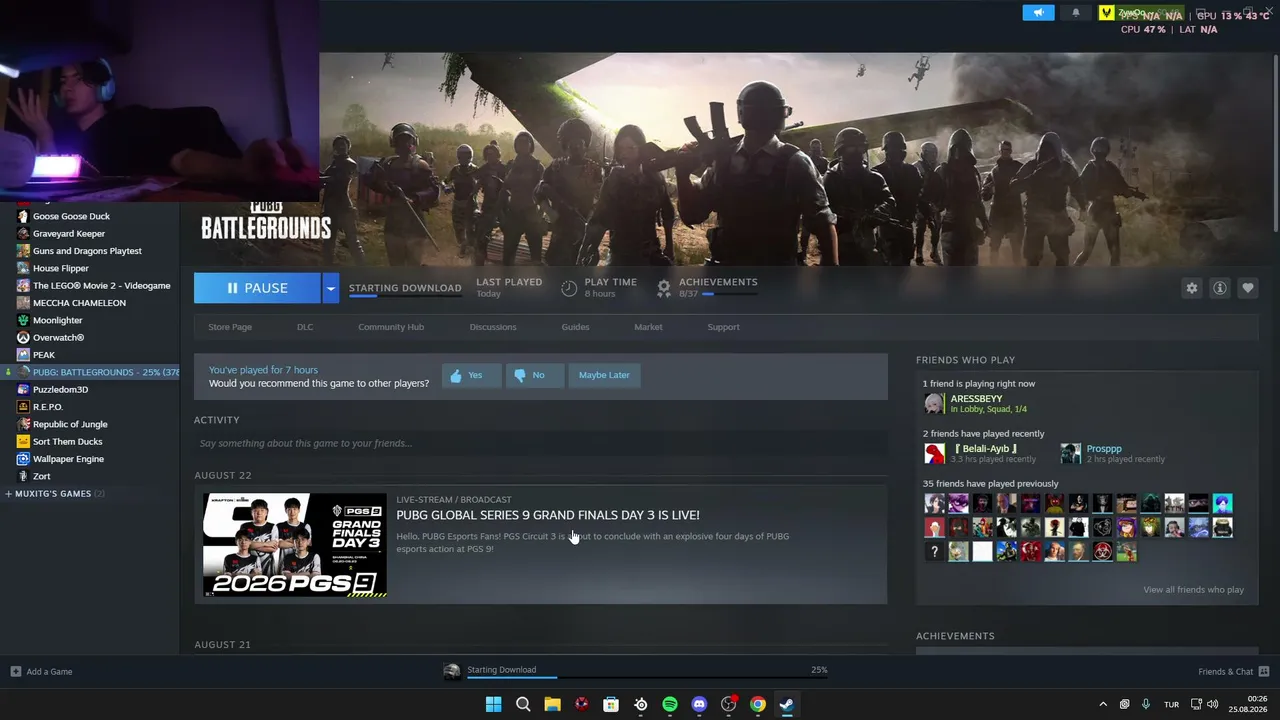1280x720 pixels.
Task: Select Sort Them Ducks in library
Action: (x=67, y=442)
